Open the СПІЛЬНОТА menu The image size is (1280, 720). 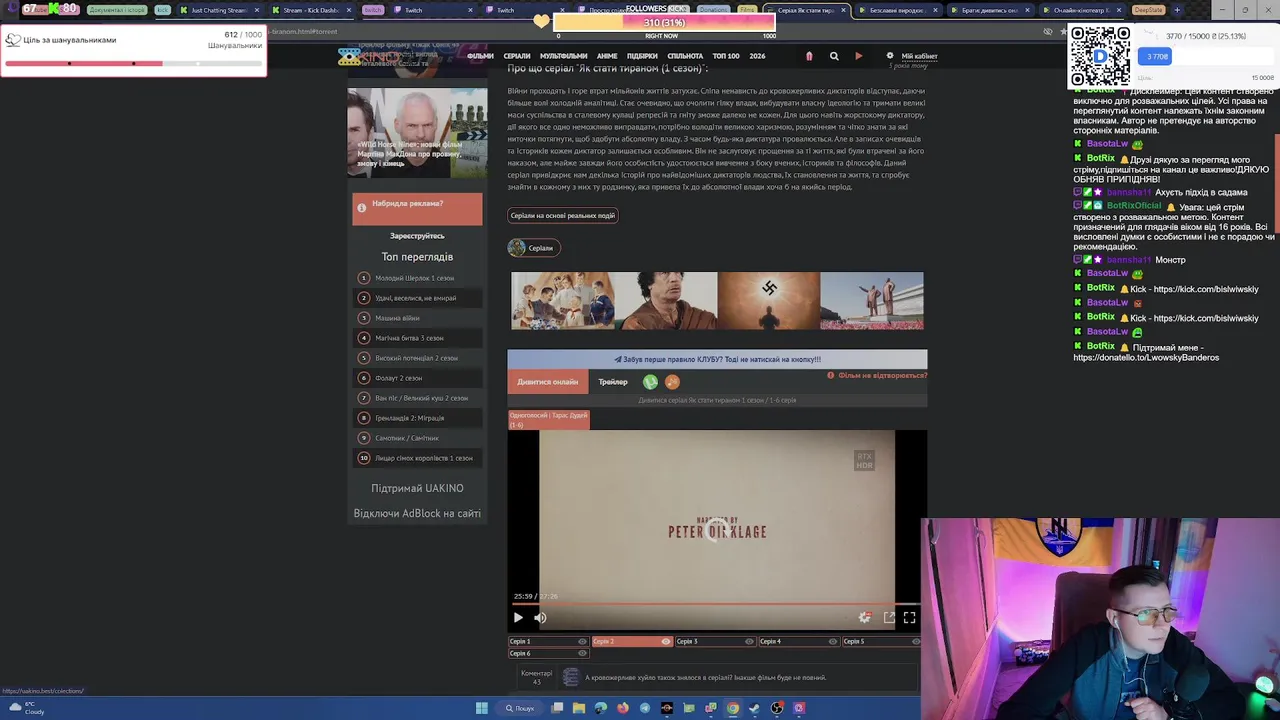pos(685,56)
